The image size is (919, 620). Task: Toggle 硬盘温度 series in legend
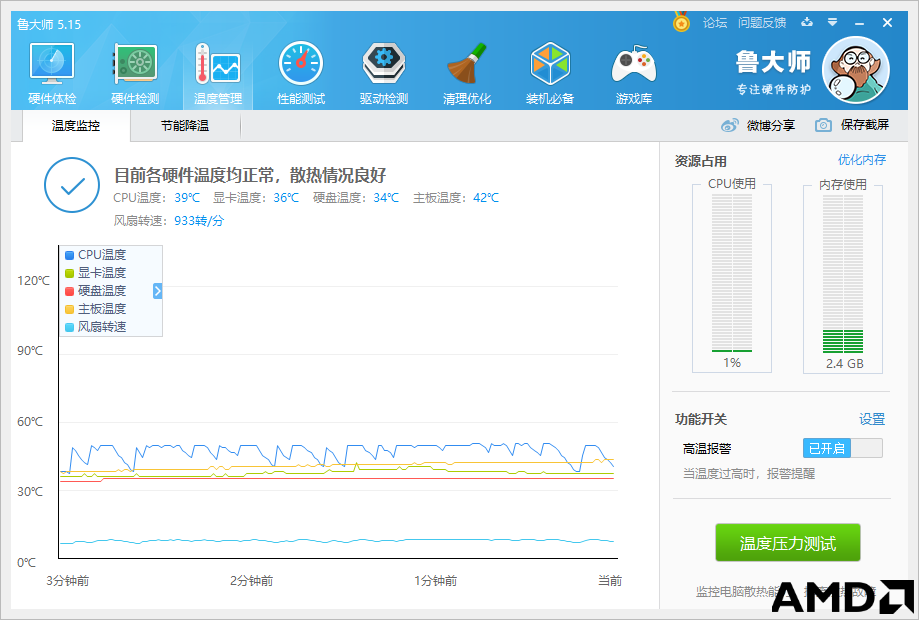(96, 291)
